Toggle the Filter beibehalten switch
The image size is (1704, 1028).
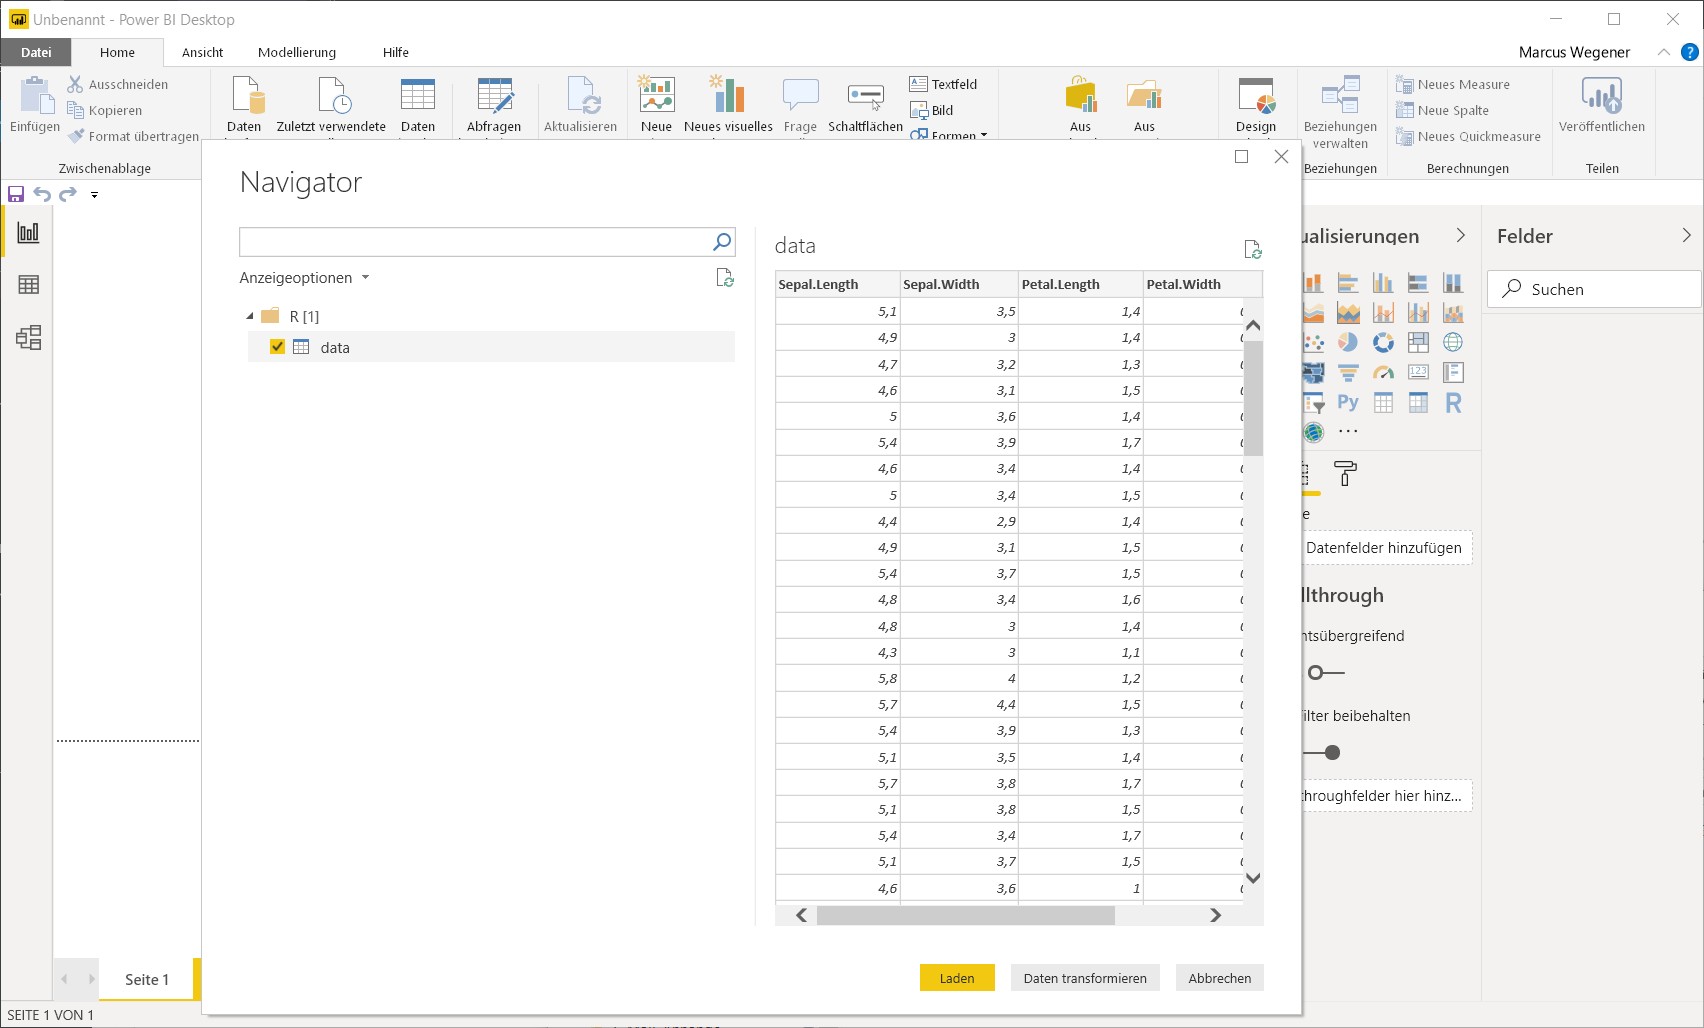point(1322,752)
